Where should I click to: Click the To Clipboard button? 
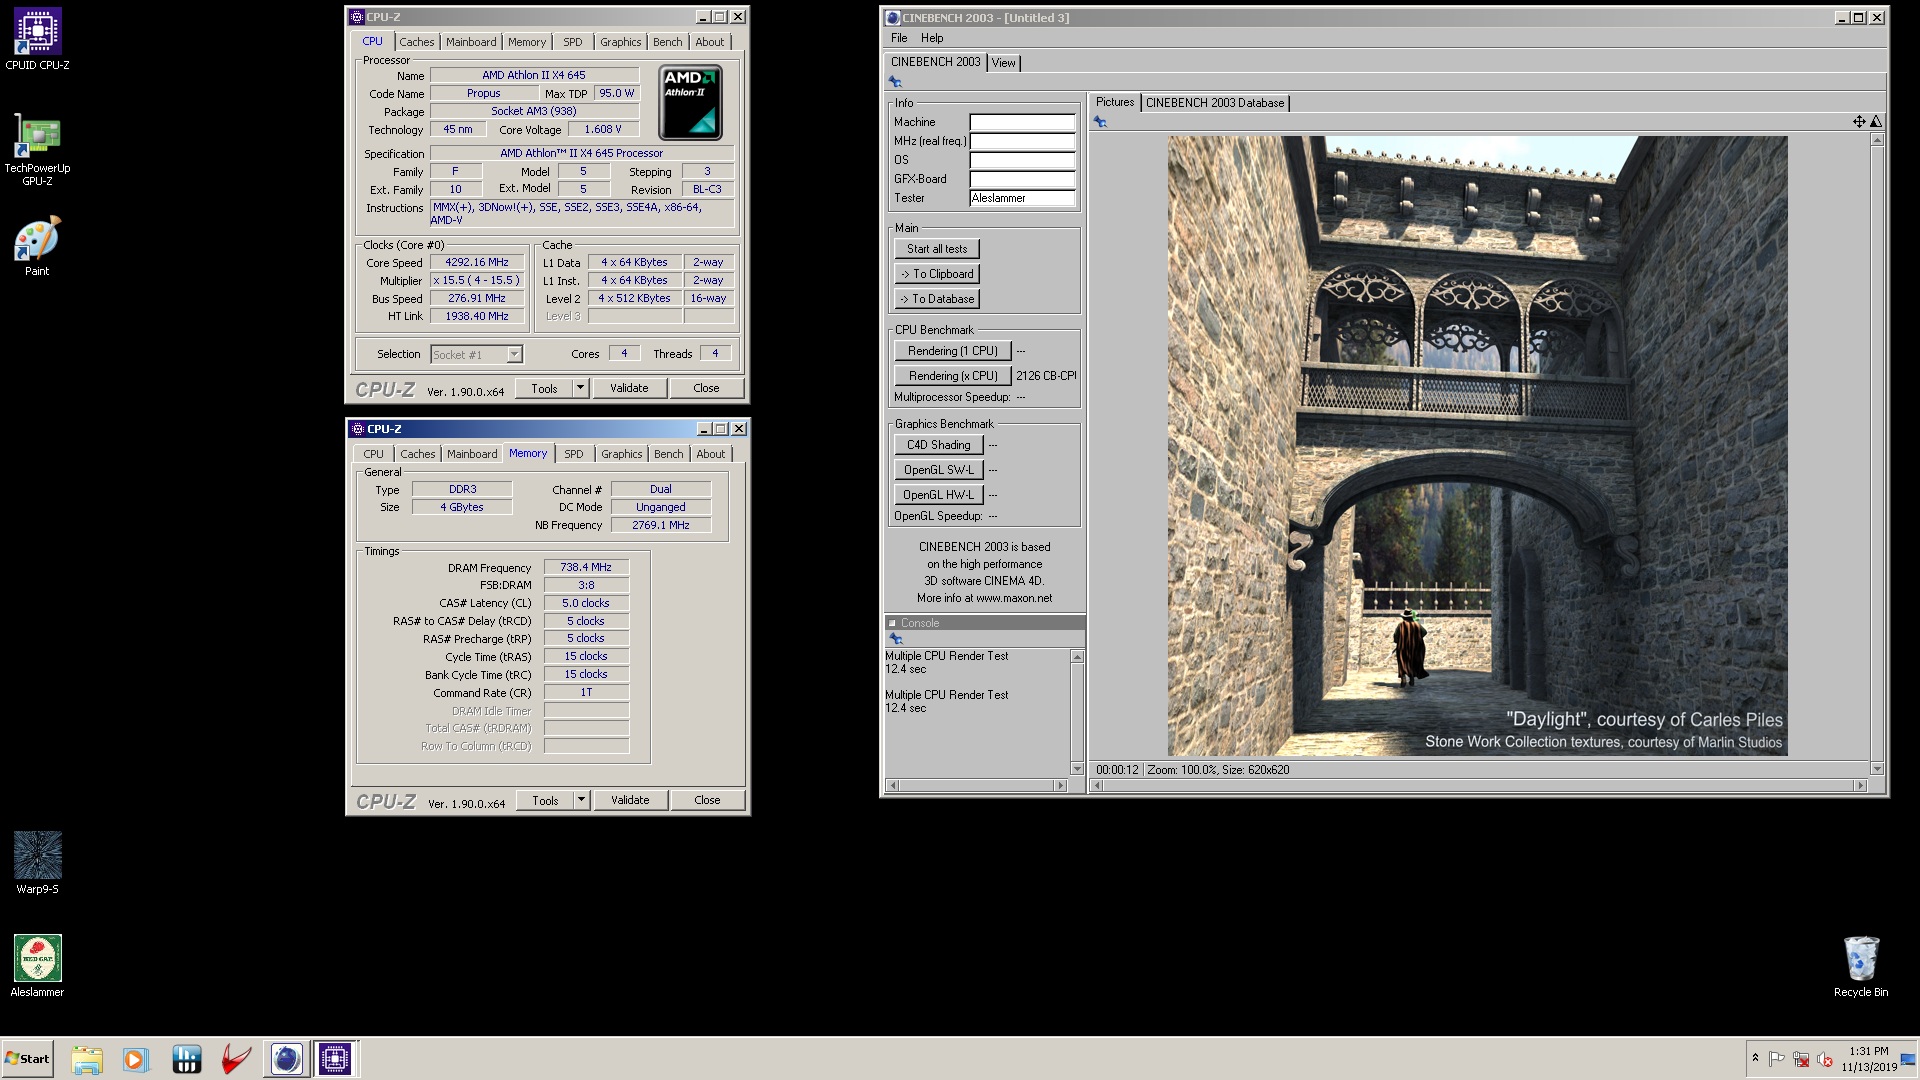937,274
